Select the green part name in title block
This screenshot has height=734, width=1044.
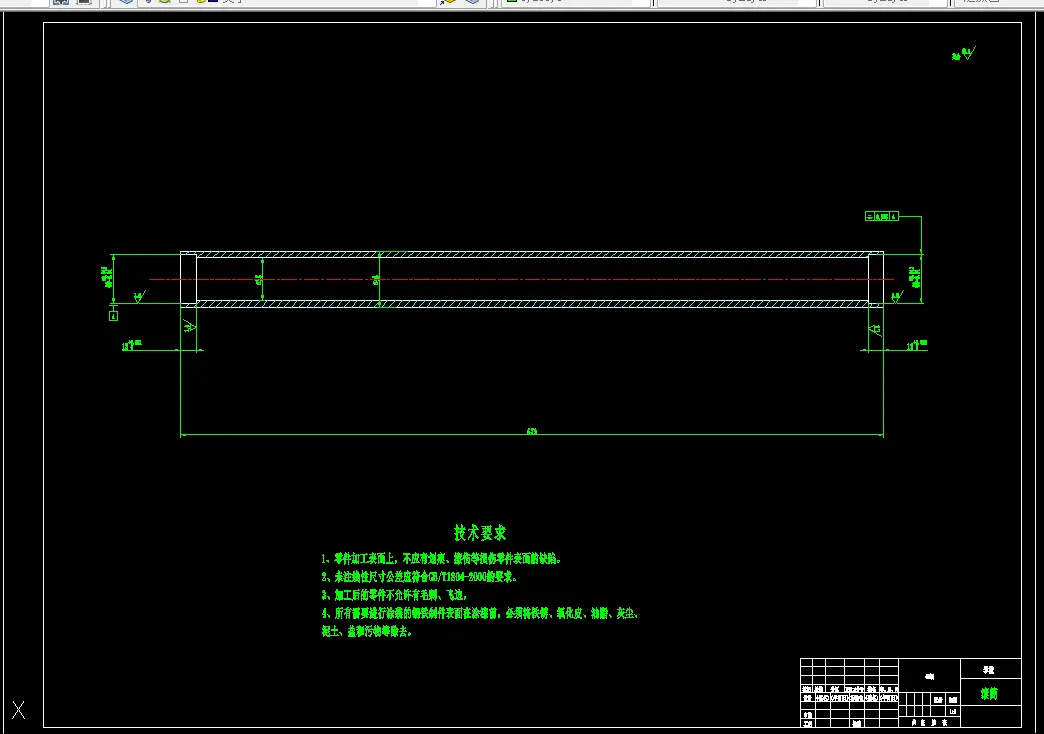(989, 693)
